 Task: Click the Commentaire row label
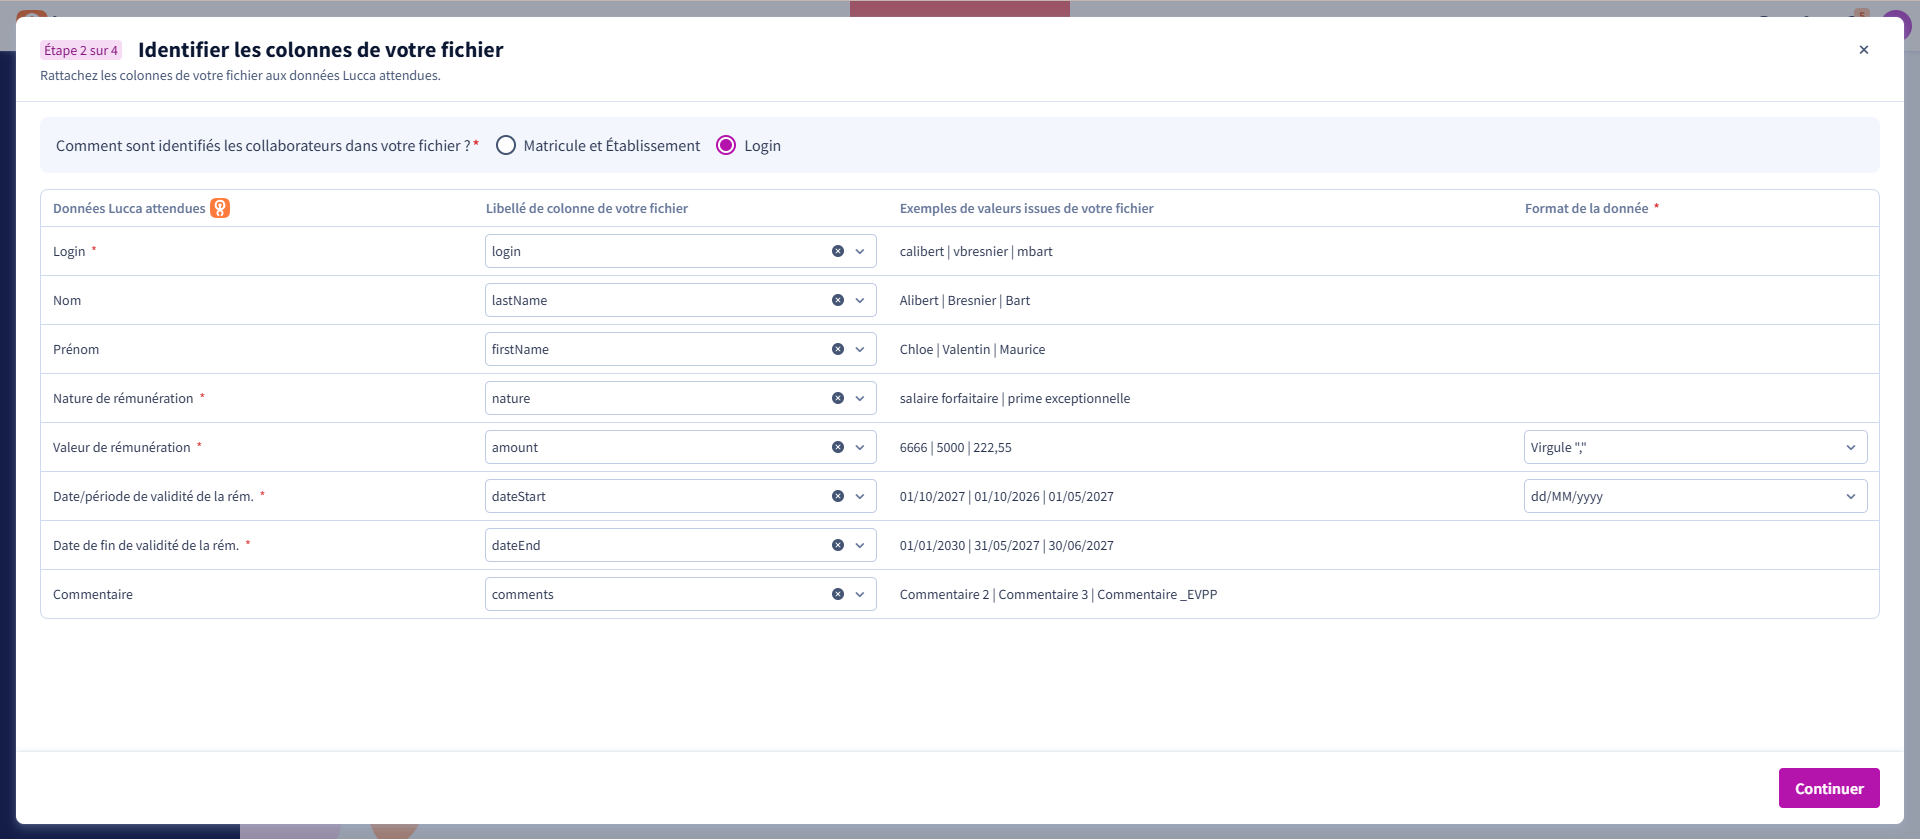[x=93, y=594]
